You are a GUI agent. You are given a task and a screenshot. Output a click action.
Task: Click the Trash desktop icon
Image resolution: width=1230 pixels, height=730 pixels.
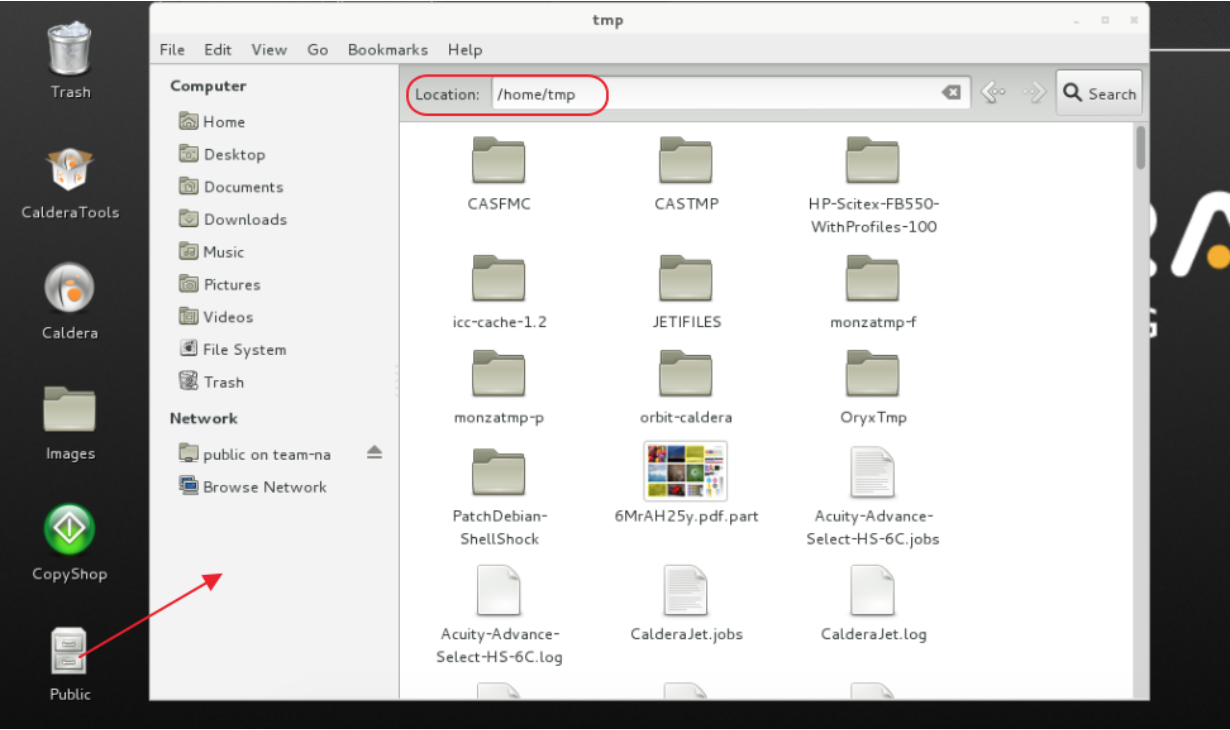click(70, 50)
